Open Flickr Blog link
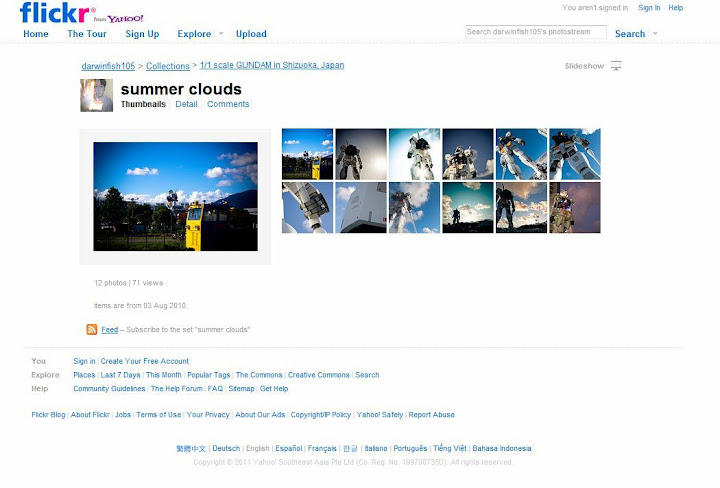Screen dimensions: 720x488 48,415
